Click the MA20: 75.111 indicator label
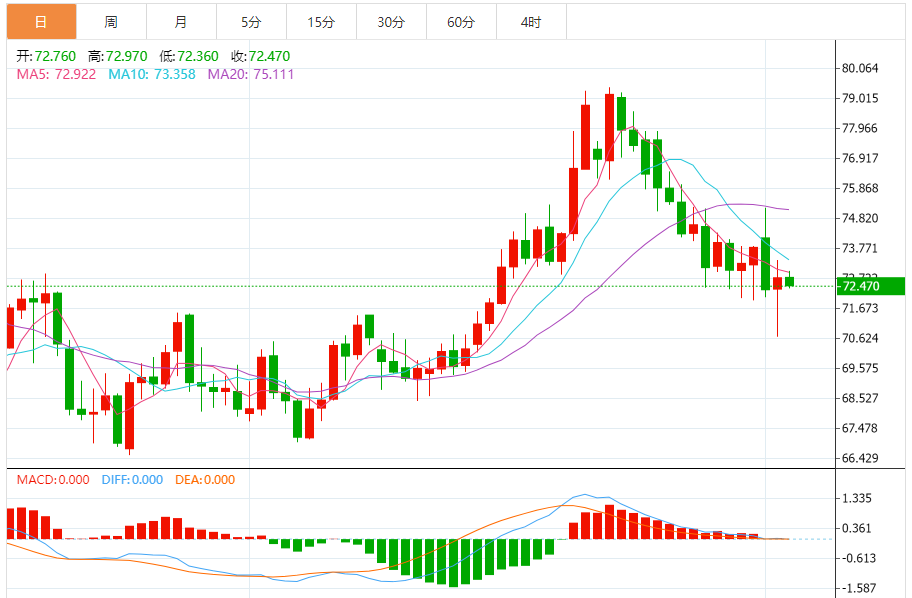 pyautogui.click(x=251, y=74)
